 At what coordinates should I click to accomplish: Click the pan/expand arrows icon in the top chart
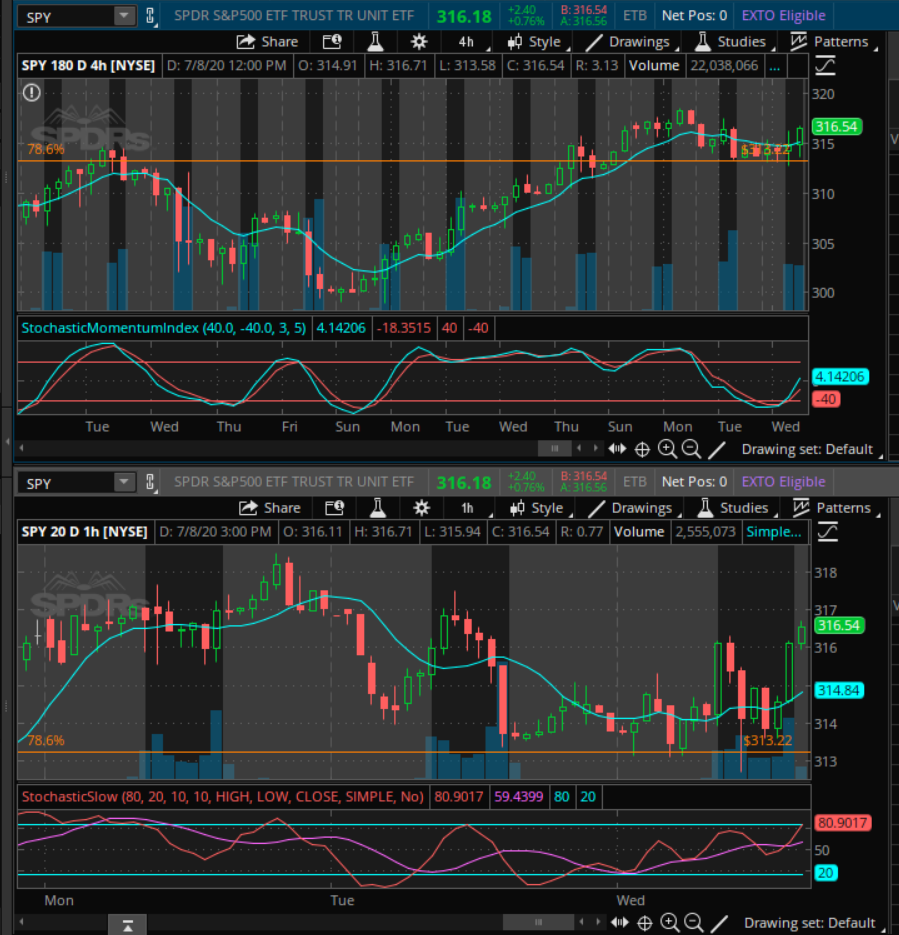(617, 449)
